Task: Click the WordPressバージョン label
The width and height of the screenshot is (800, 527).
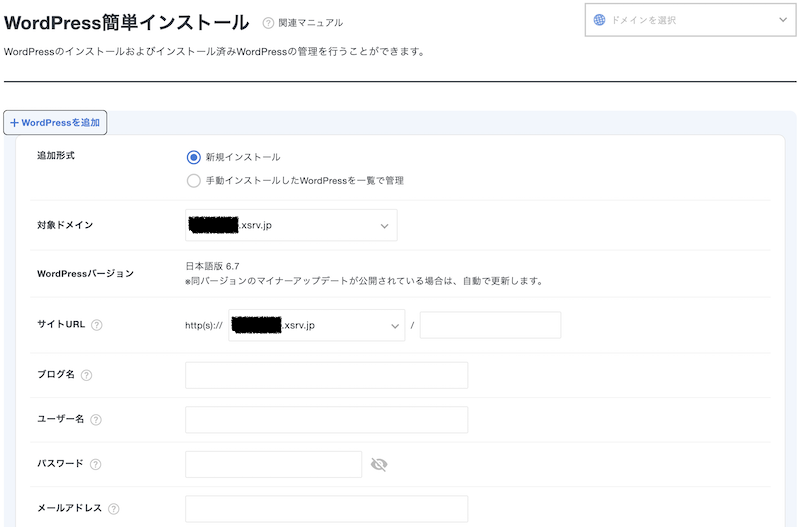Action: (85, 273)
